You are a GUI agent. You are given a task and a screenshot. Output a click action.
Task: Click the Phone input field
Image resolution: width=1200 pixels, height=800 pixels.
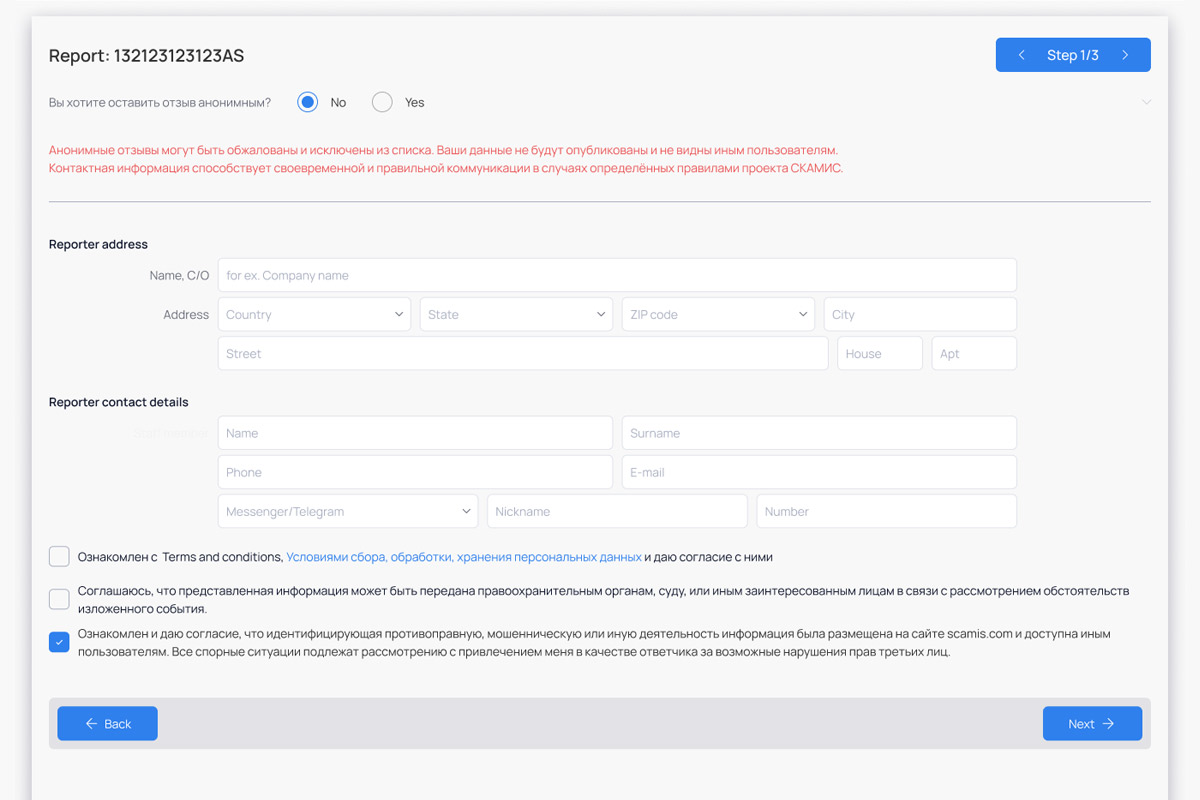(415, 472)
